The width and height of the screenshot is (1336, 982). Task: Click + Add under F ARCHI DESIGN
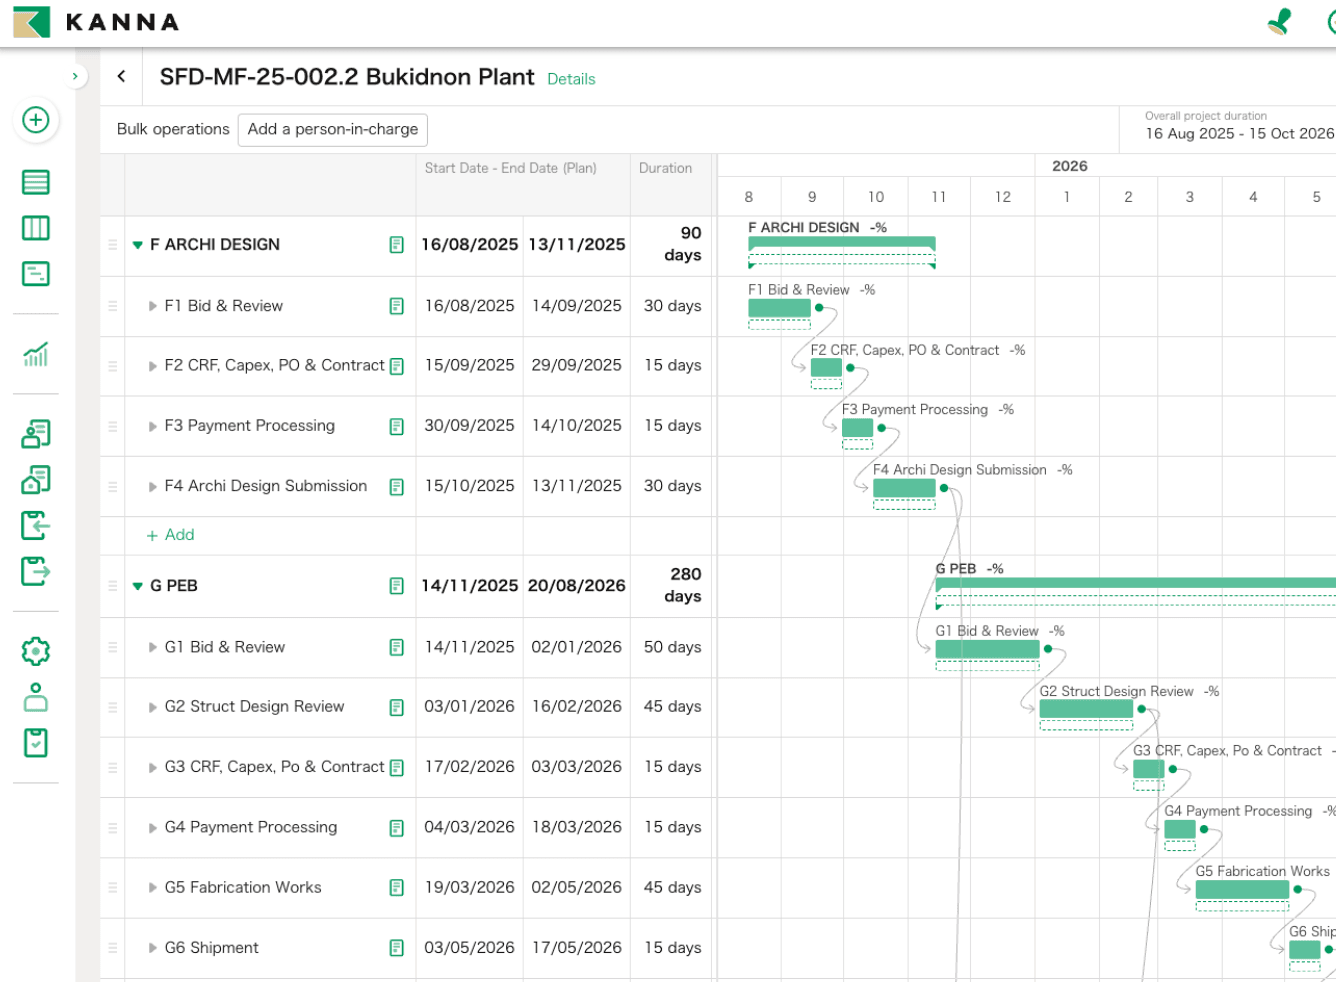[x=171, y=535]
